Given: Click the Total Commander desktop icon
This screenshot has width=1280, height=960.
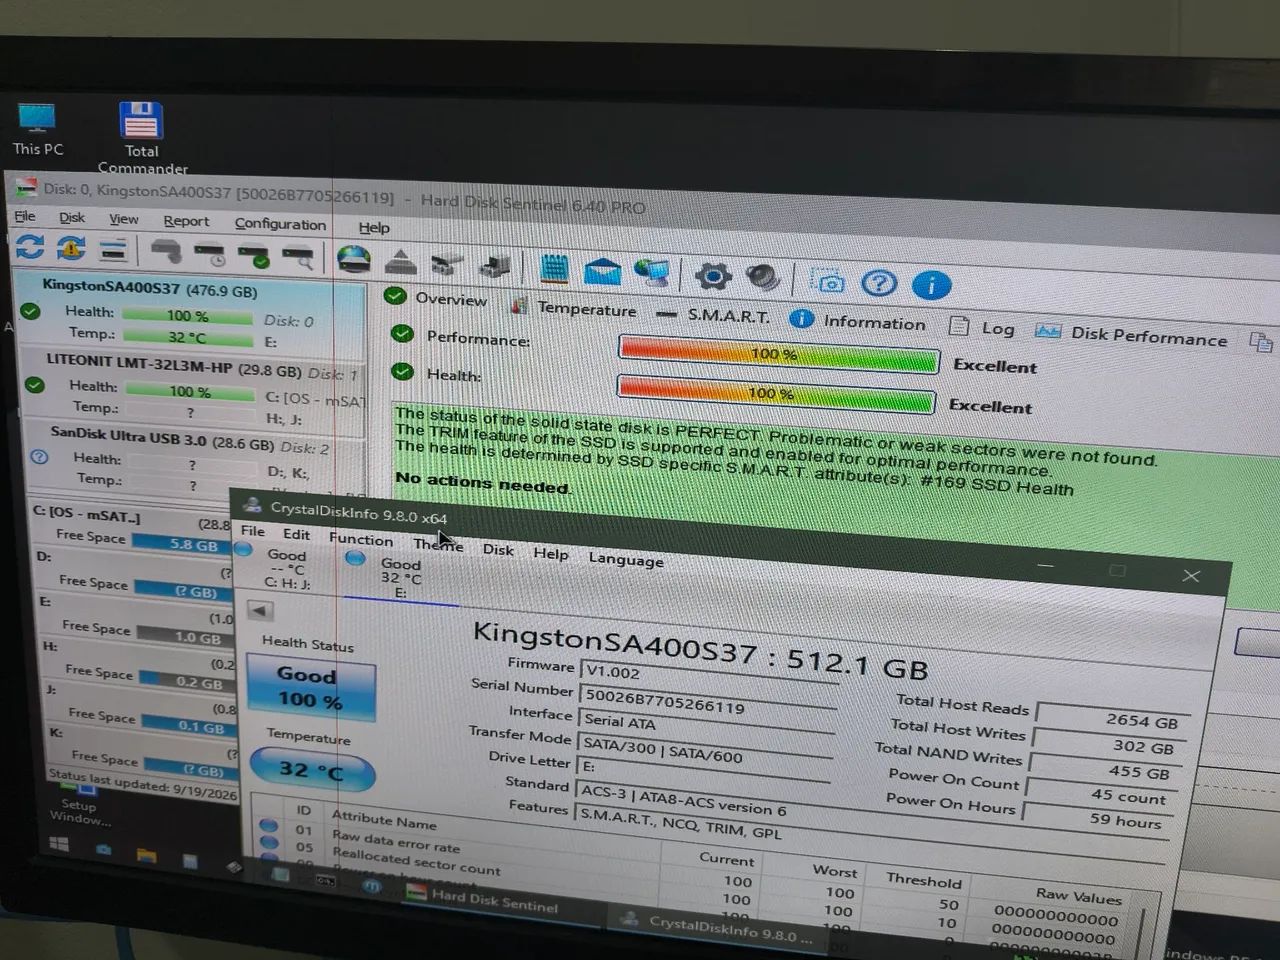Looking at the screenshot, I should 141,137.
